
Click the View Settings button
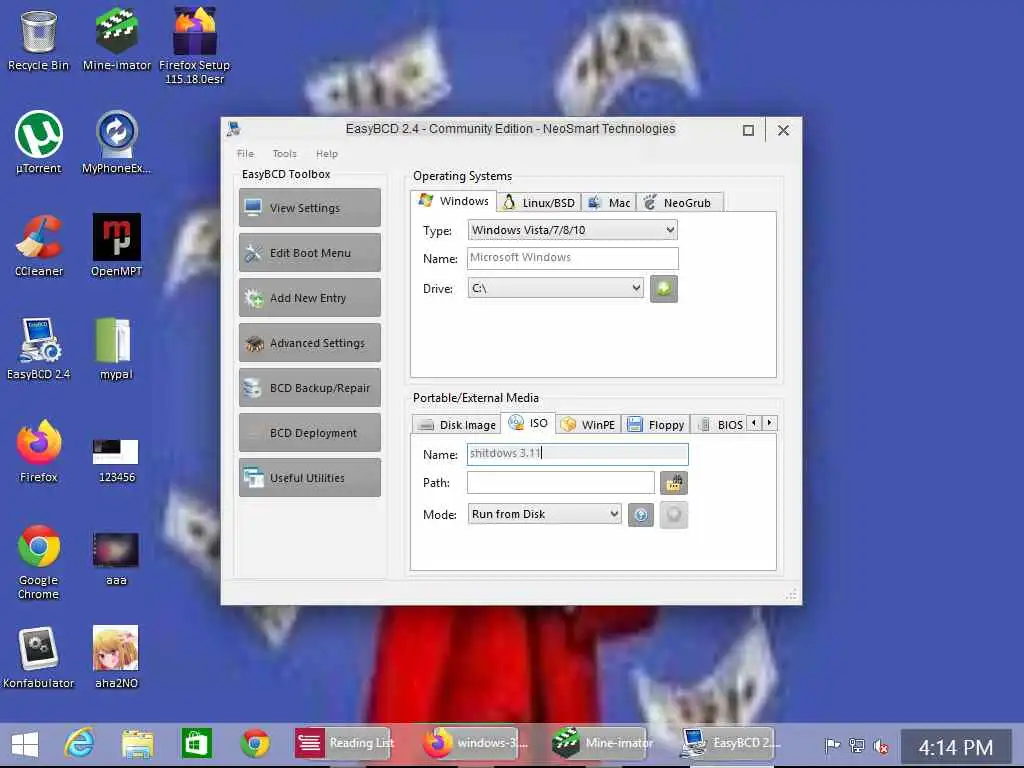click(x=310, y=208)
